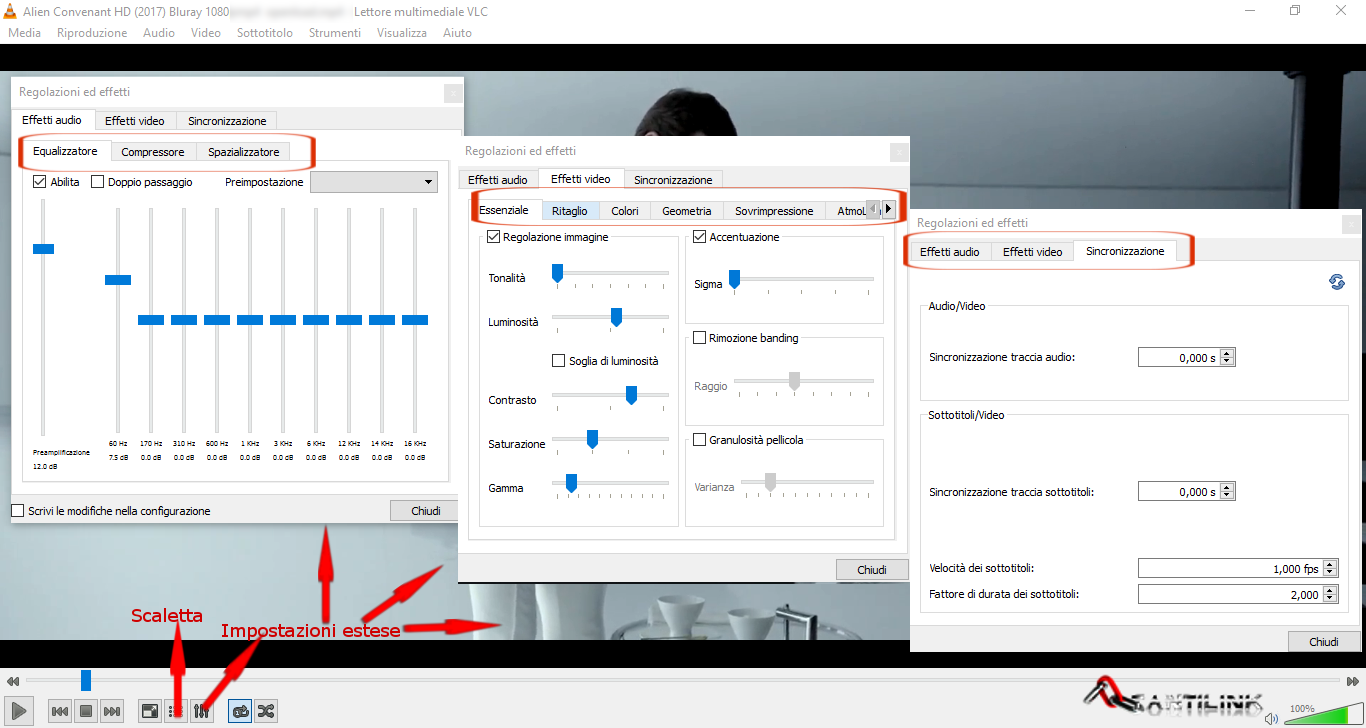Click the Contrasto slider handle
The height and width of the screenshot is (728, 1366).
click(x=631, y=395)
